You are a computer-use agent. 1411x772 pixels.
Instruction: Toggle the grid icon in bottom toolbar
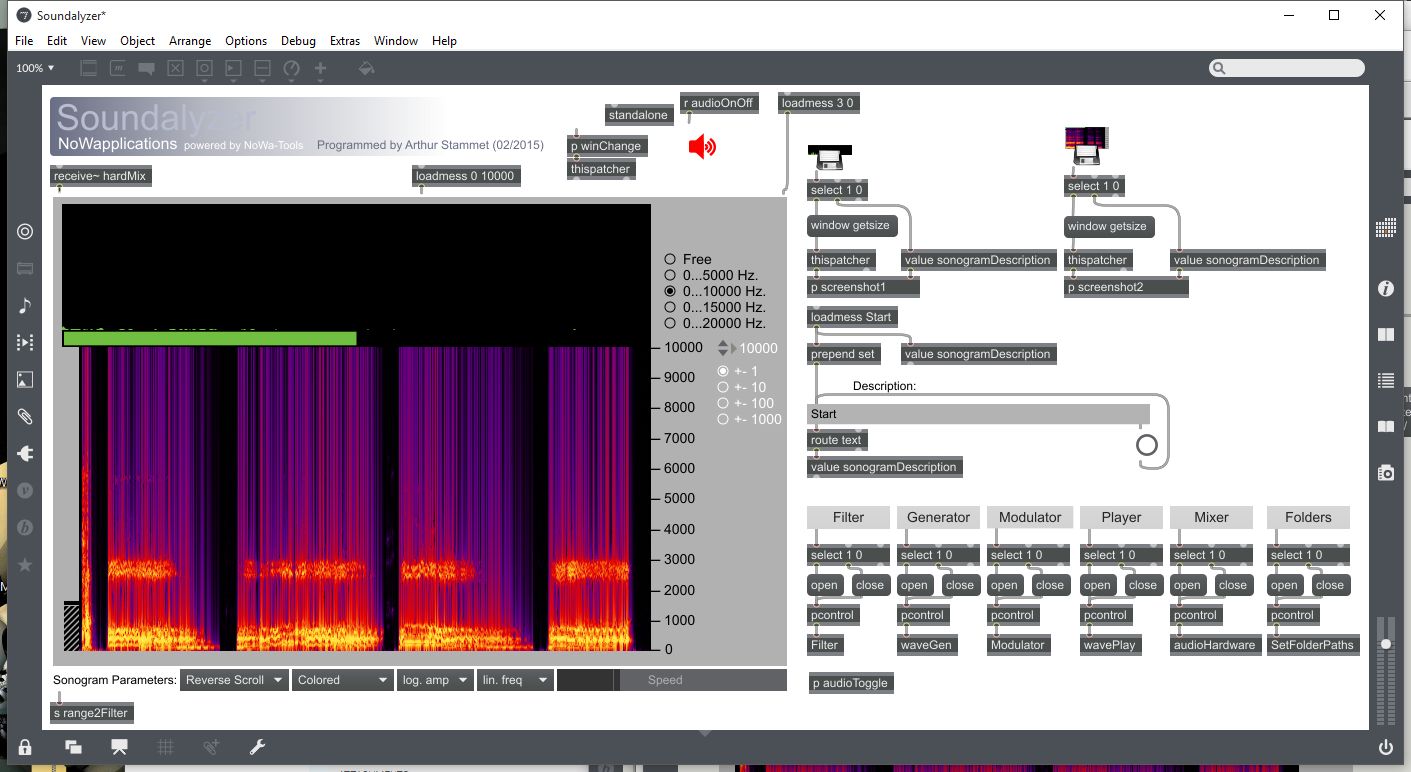click(166, 747)
